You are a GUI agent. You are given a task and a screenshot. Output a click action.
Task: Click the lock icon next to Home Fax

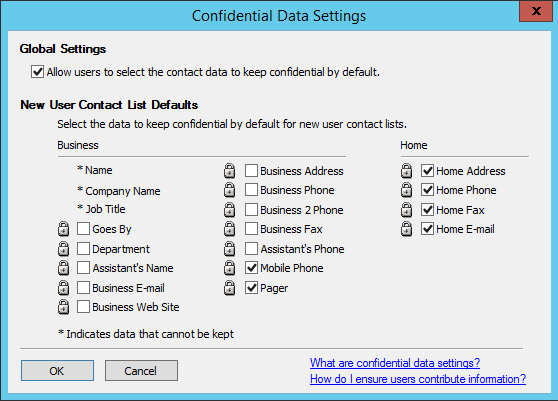click(x=406, y=210)
